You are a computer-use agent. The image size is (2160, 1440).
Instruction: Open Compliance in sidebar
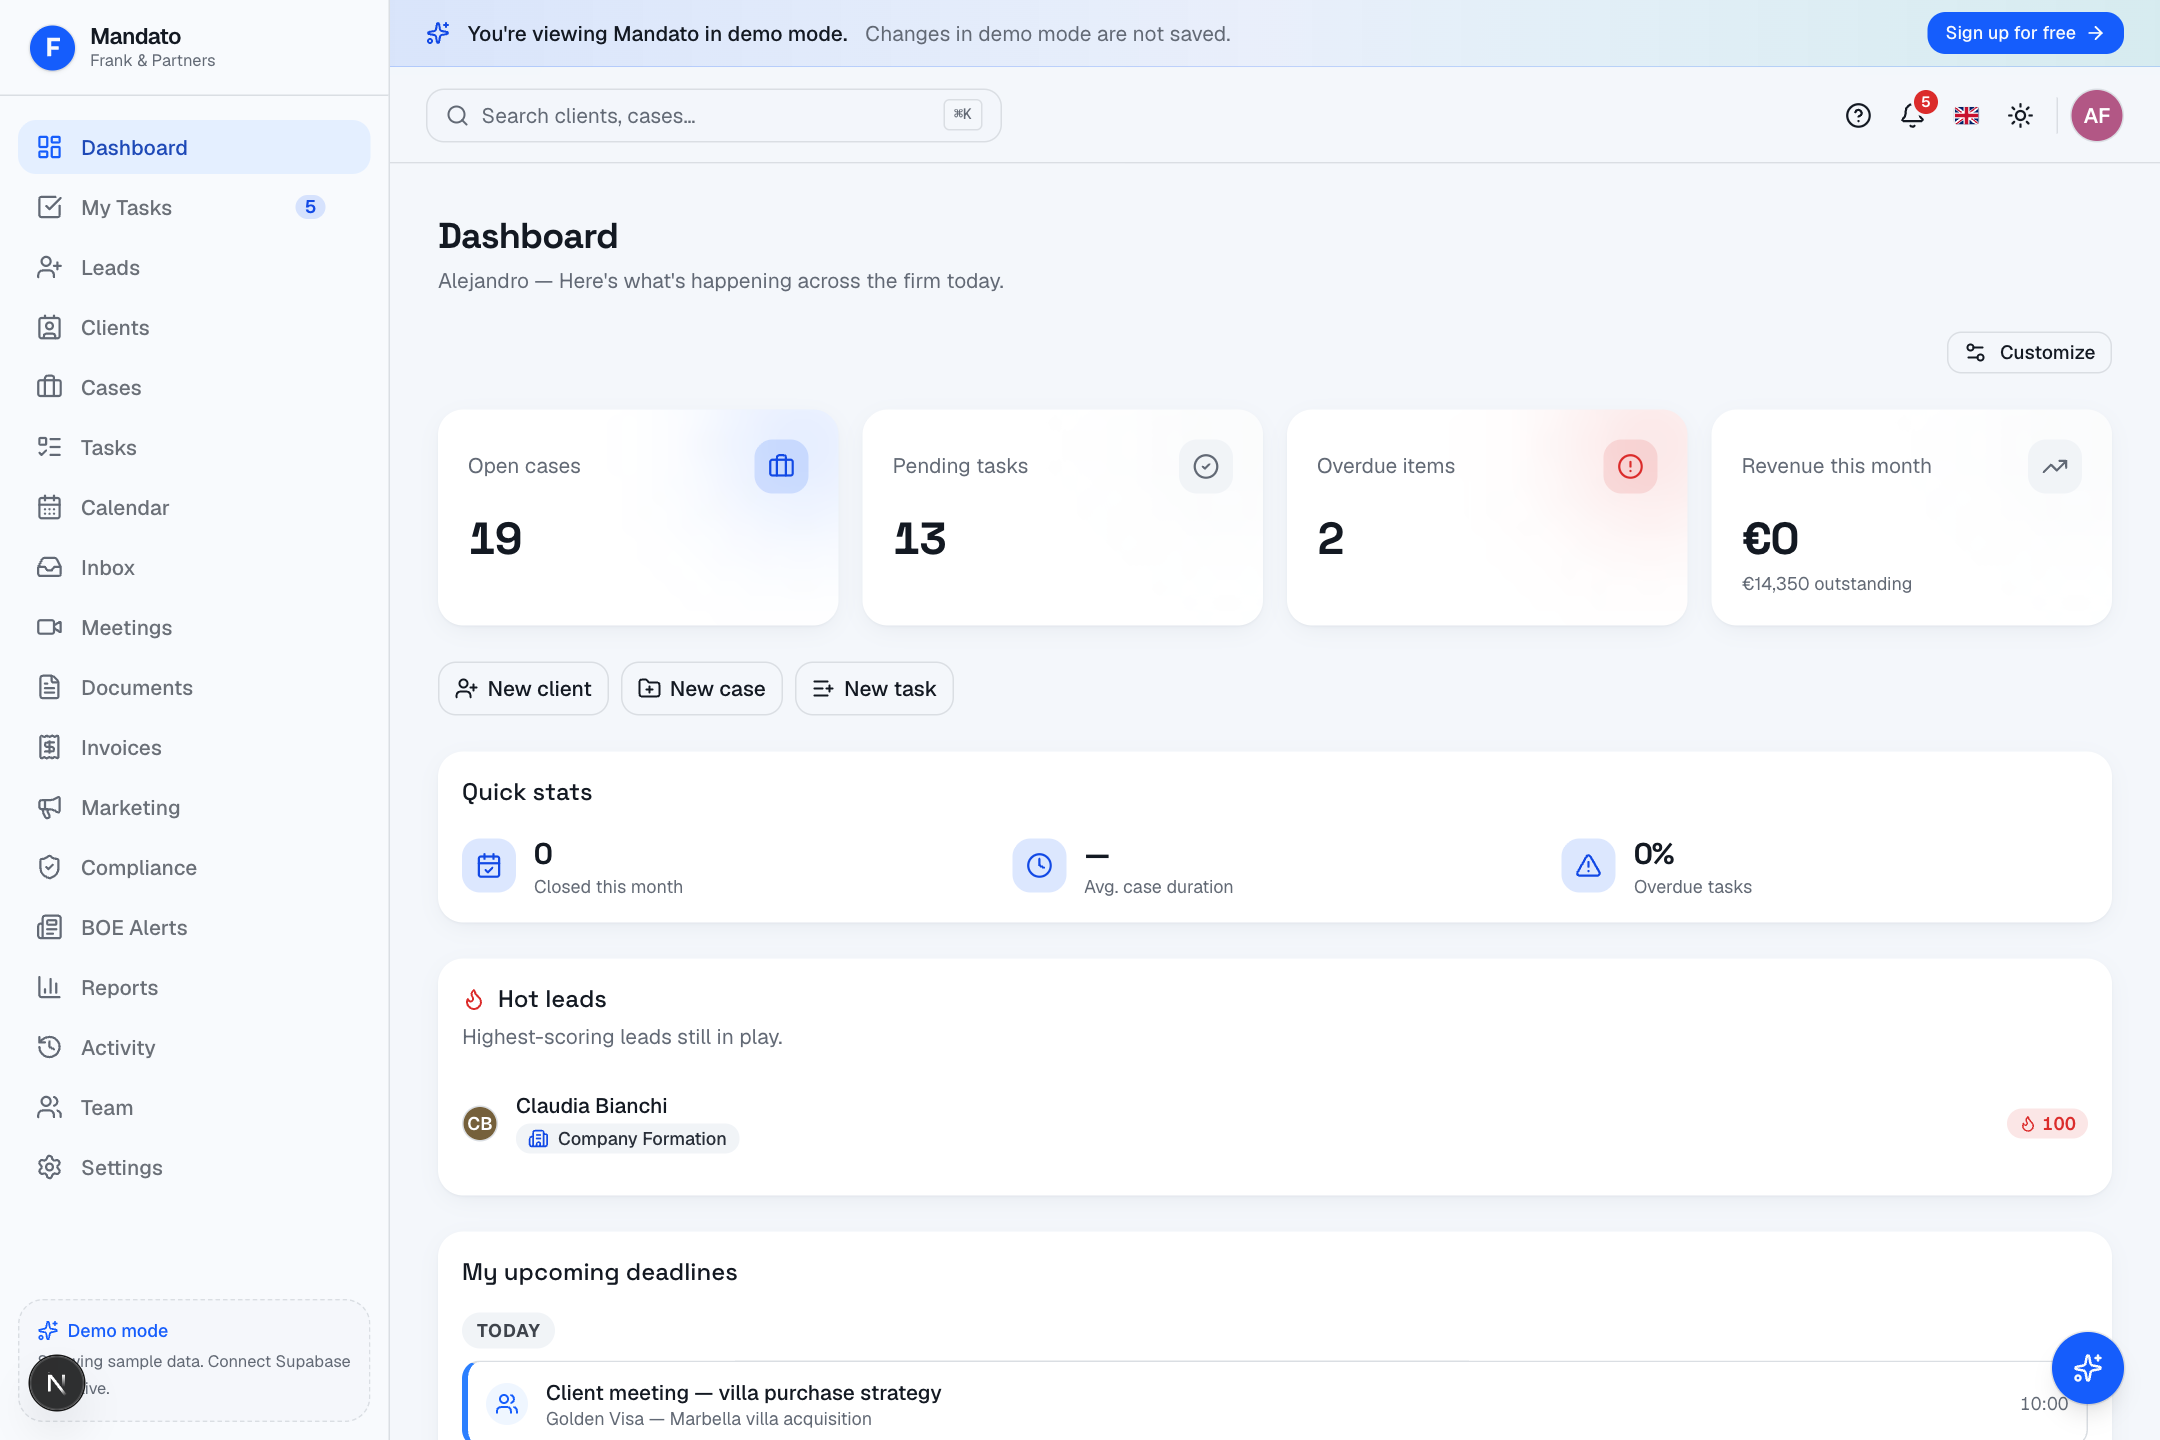pyautogui.click(x=194, y=867)
